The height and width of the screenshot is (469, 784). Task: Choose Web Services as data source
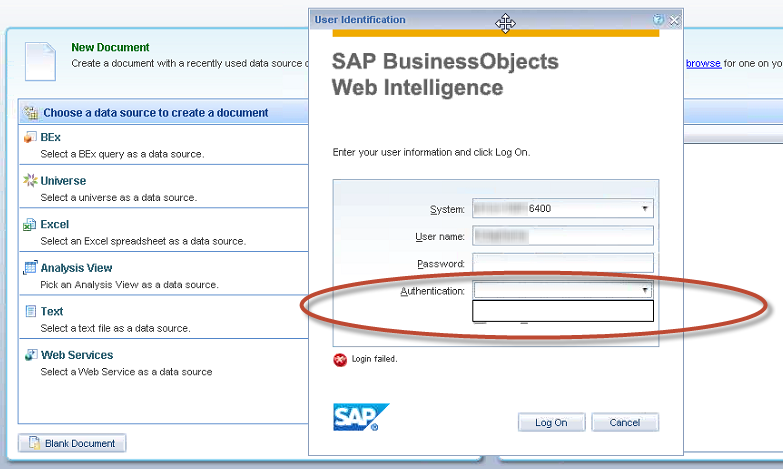coord(77,354)
